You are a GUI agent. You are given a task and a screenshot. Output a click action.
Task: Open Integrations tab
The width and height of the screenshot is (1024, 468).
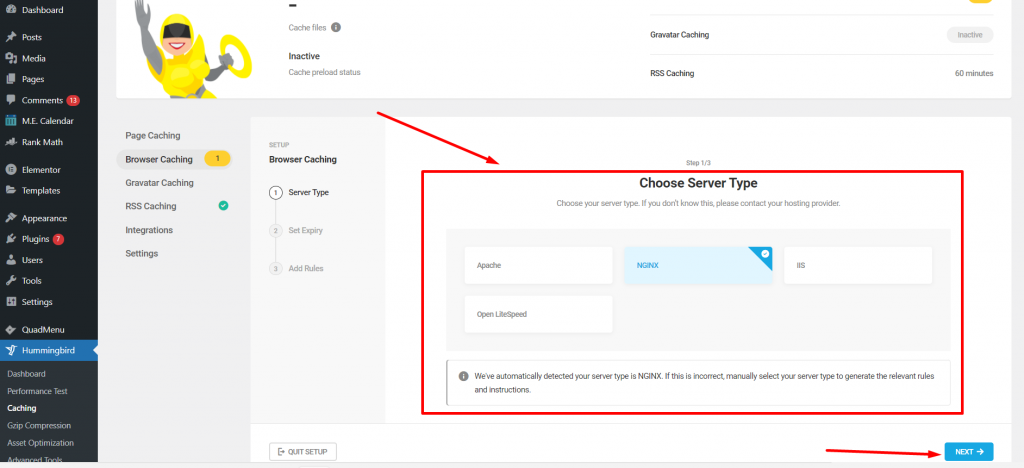tap(149, 230)
